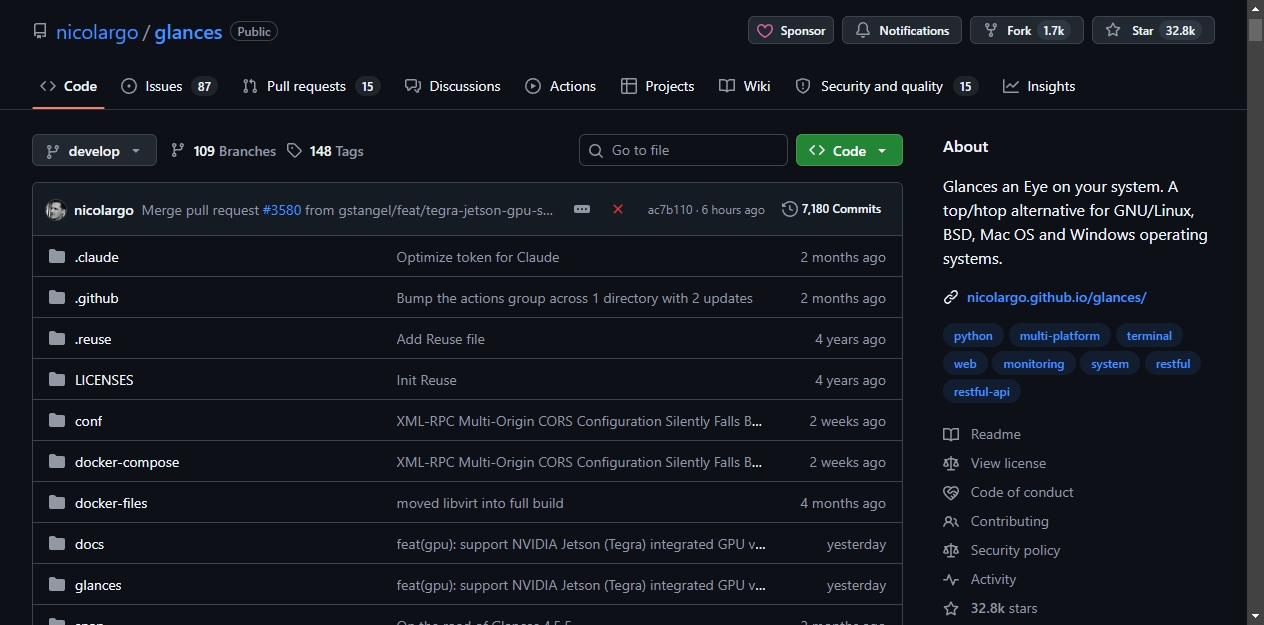This screenshot has width=1264, height=625.
Task: Open pull request #3580 link
Action: [x=282, y=210]
